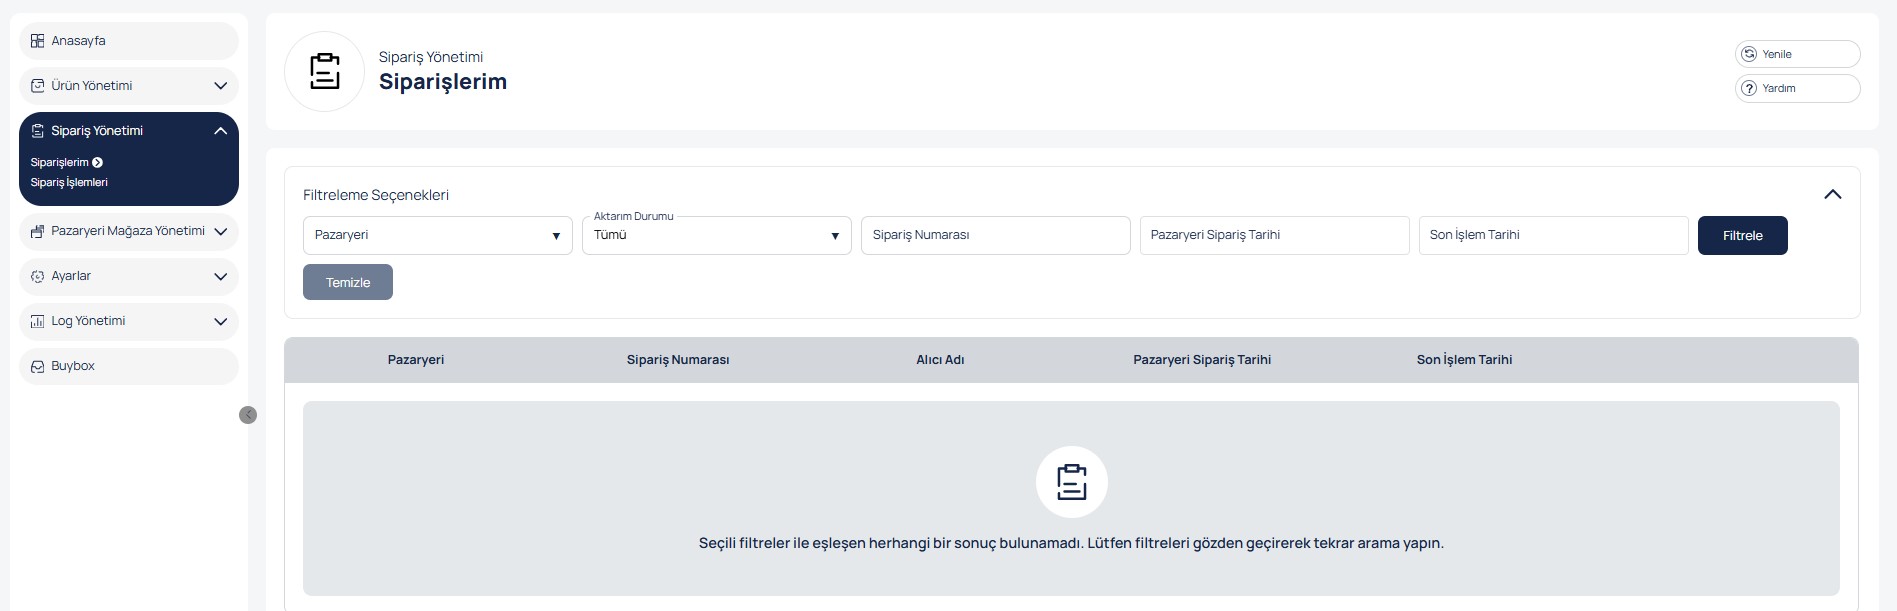Viewport: 1897px width, 611px height.
Task: Open Anasayfa from the sidebar
Action: (x=129, y=41)
